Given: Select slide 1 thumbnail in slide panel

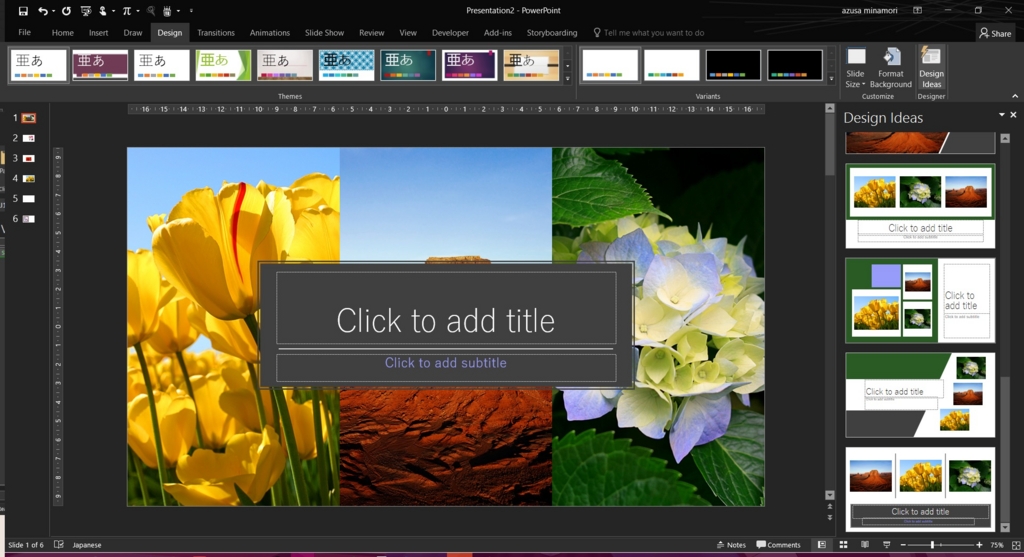Looking at the screenshot, I should [x=29, y=118].
